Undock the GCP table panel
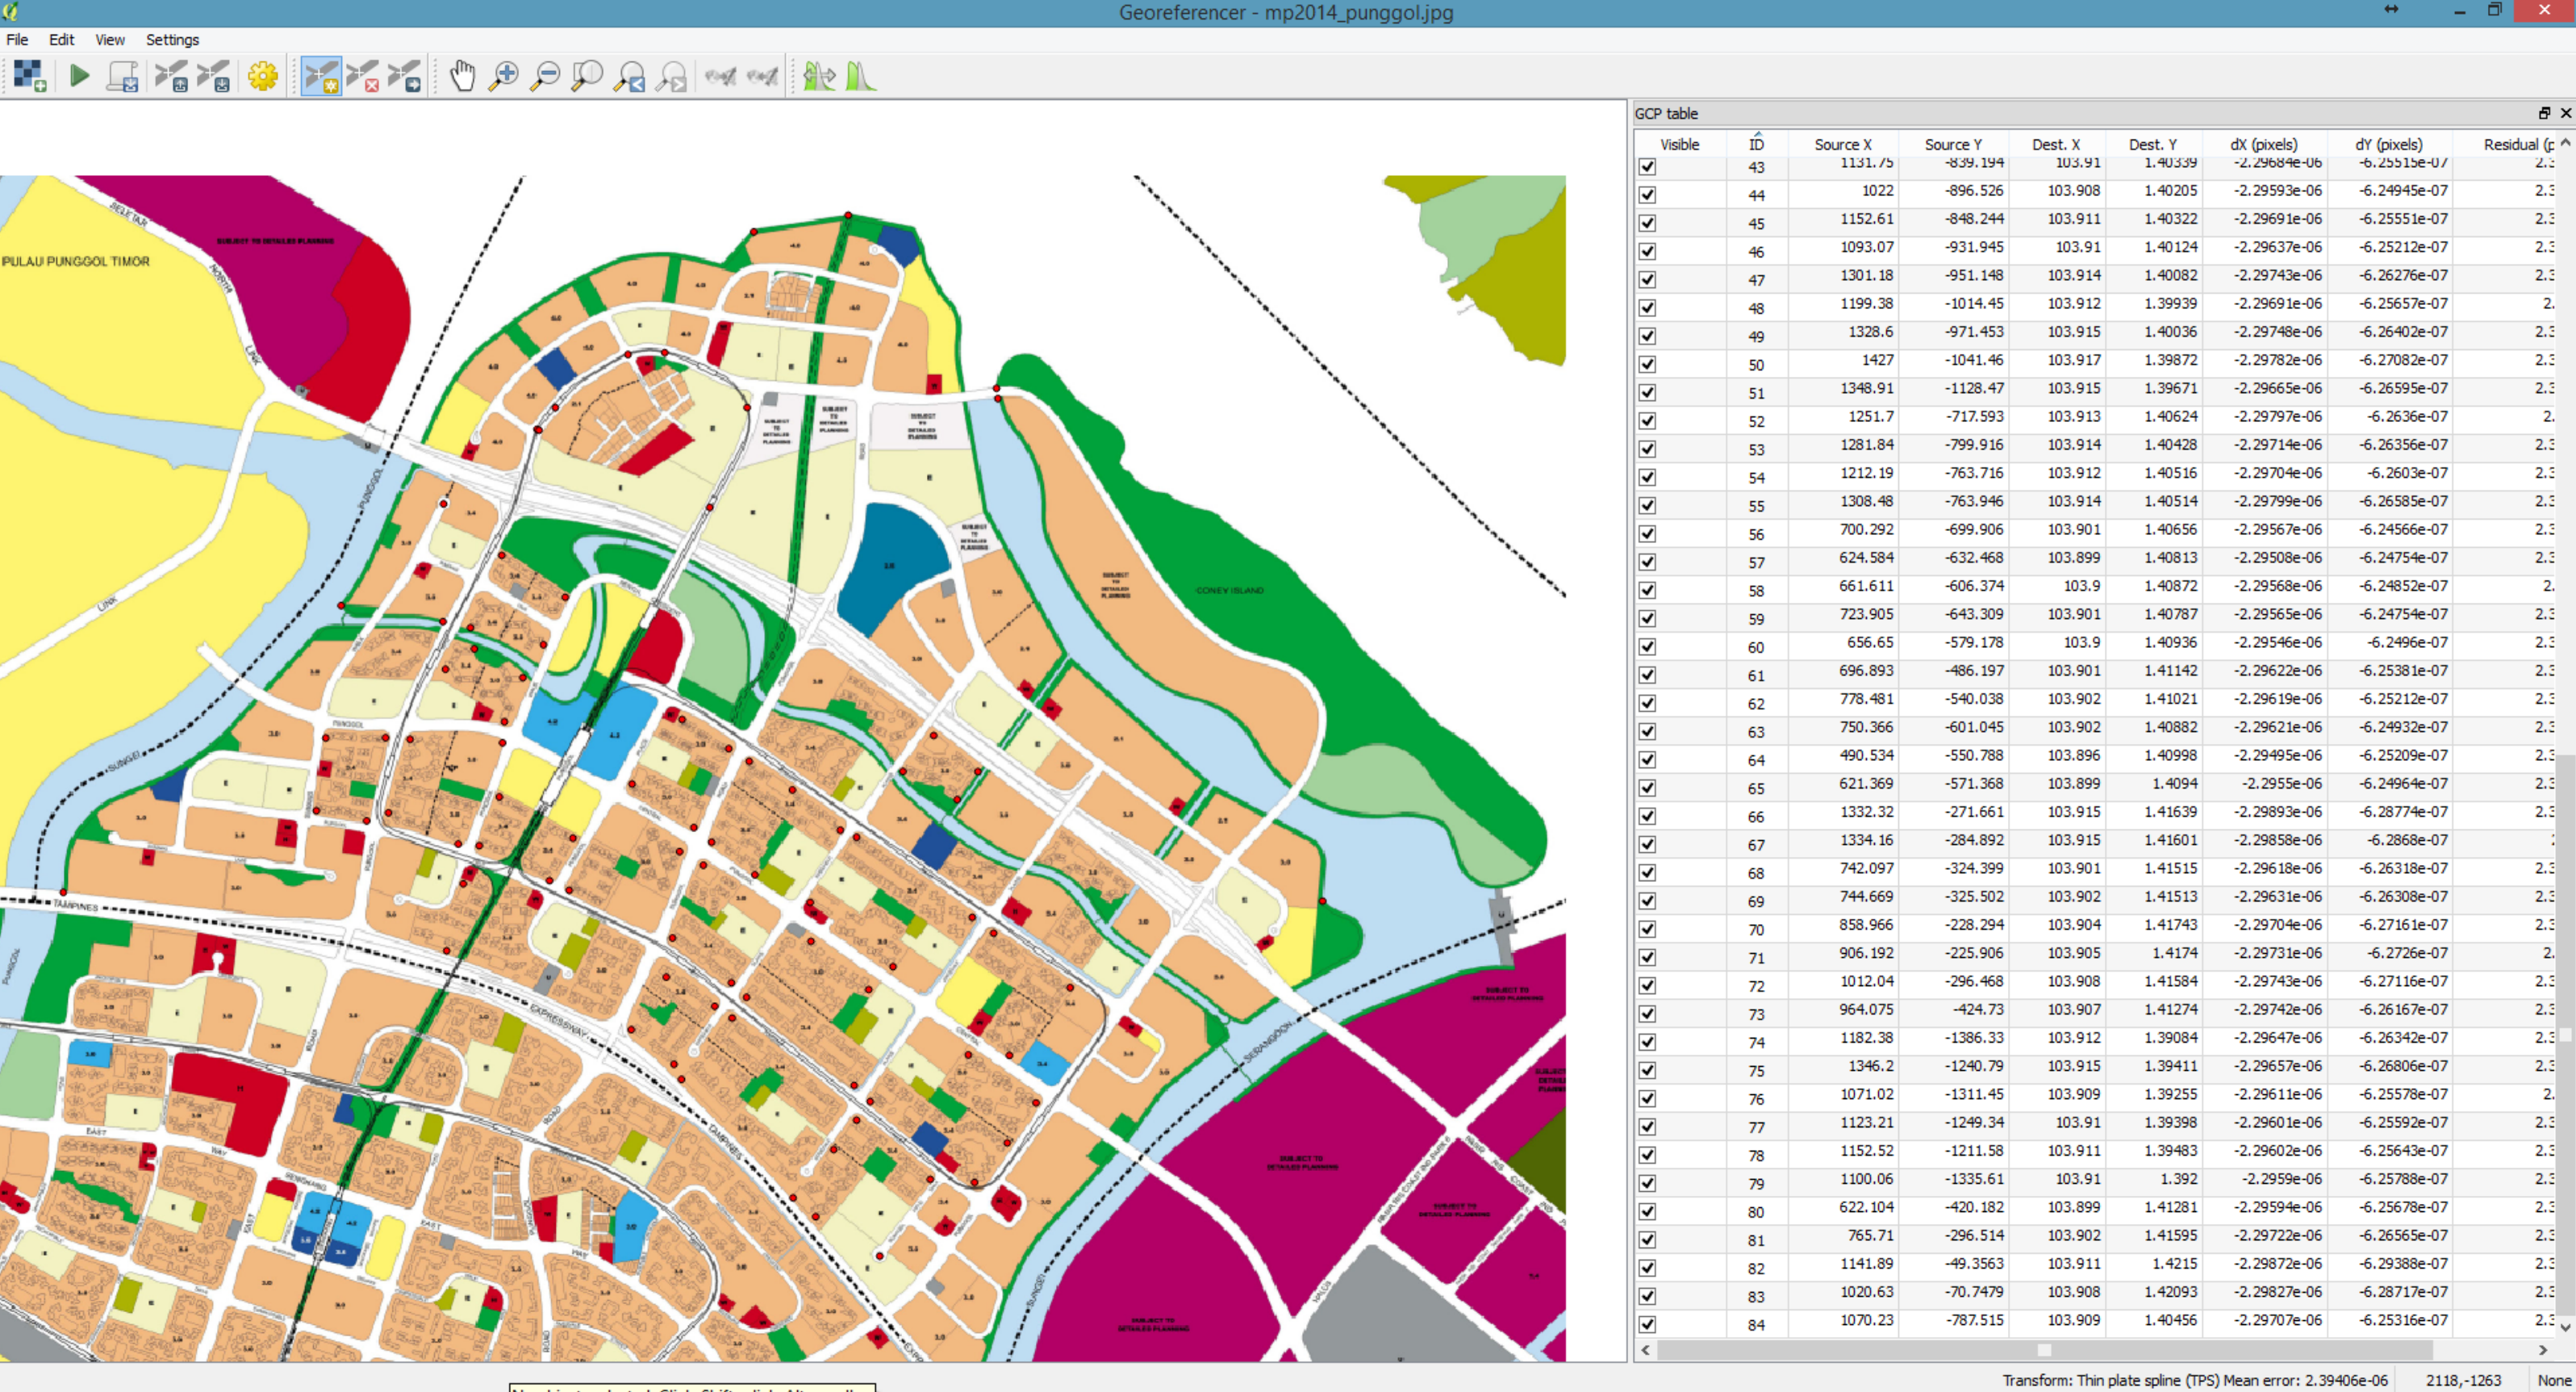 click(2544, 113)
